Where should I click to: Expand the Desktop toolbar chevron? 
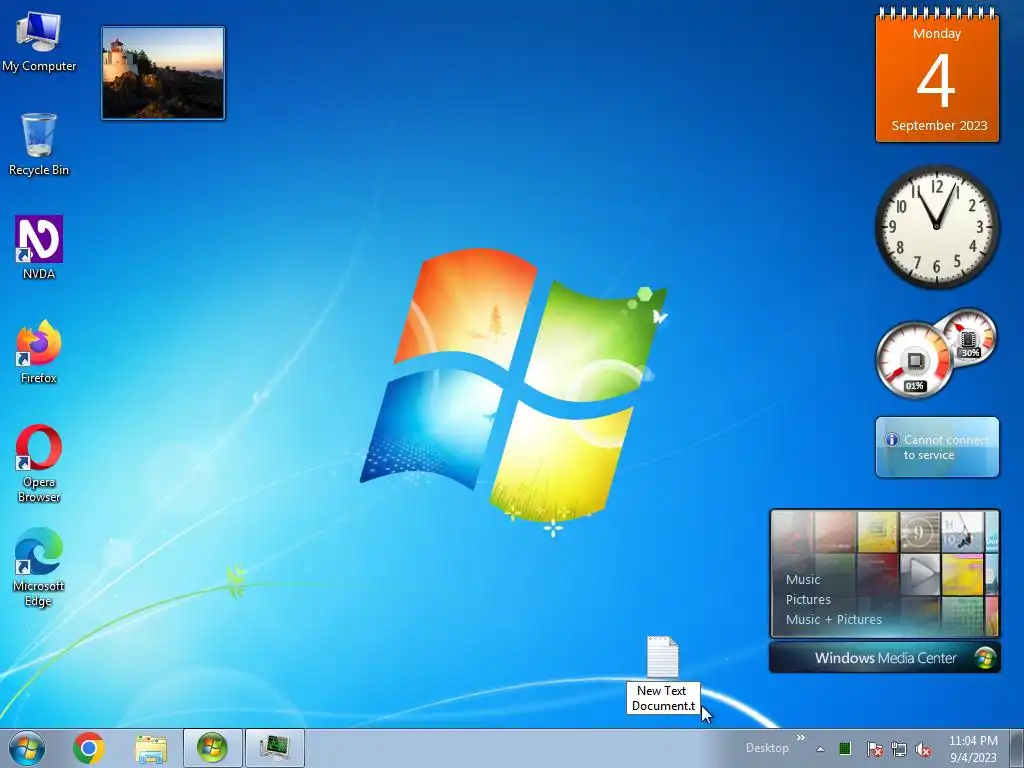(x=801, y=738)
